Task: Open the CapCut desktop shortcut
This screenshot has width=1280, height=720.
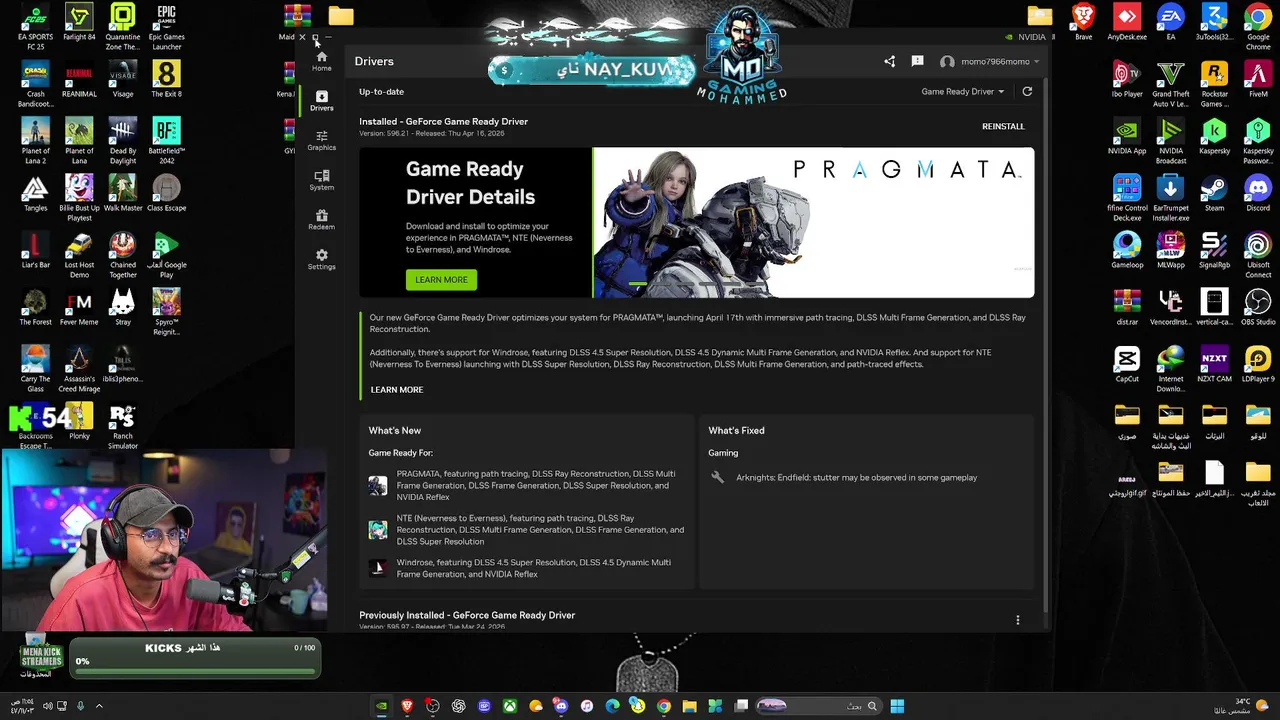Action: point(1127,365)
